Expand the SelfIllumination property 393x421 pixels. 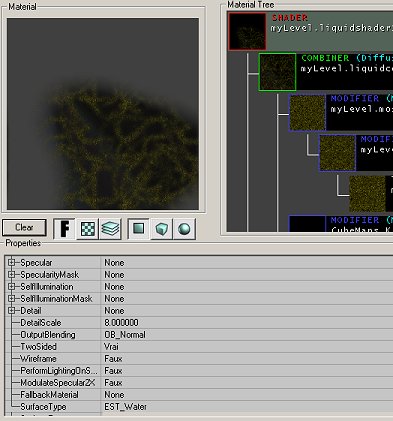(x=12, y=287)
